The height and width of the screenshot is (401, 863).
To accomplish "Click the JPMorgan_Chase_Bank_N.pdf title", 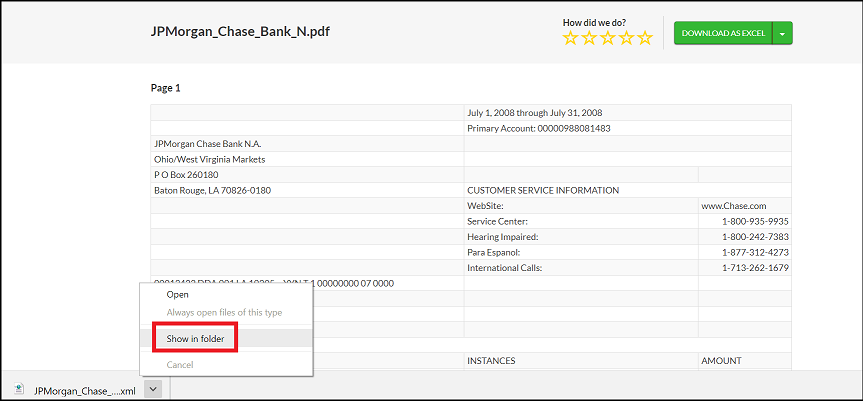I will tap(240, 32).
